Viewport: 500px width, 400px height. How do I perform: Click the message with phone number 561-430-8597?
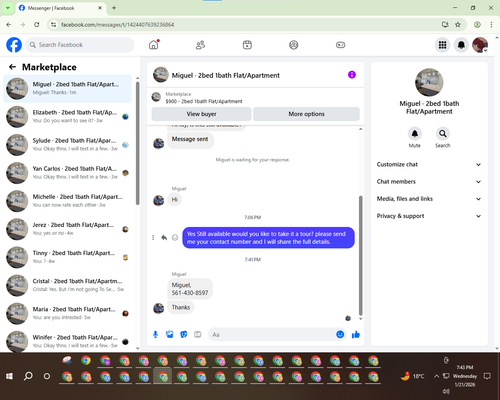coord(190,289)
